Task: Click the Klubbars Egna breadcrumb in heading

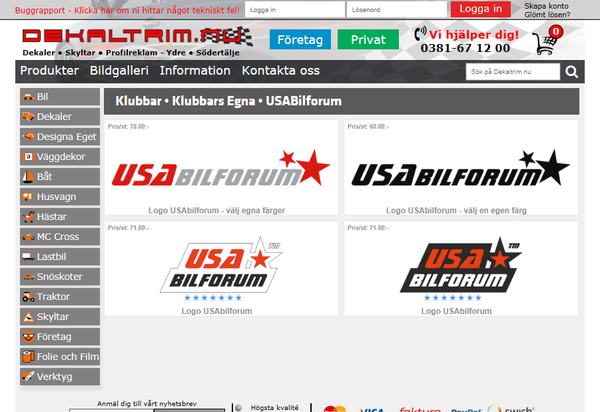Action: click(x=214, y=101)
